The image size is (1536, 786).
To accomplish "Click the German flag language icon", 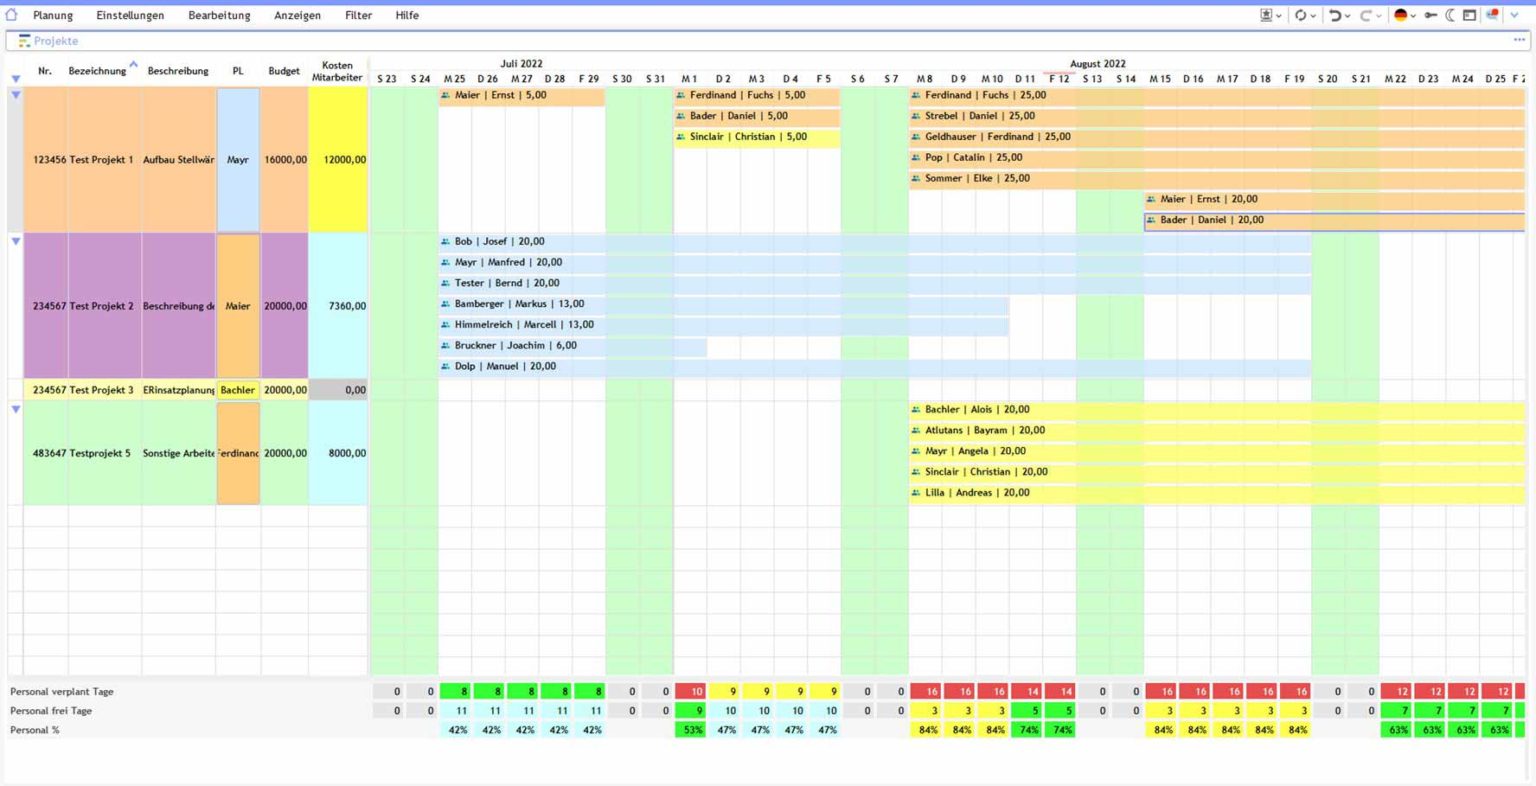I will [1400, 15].
